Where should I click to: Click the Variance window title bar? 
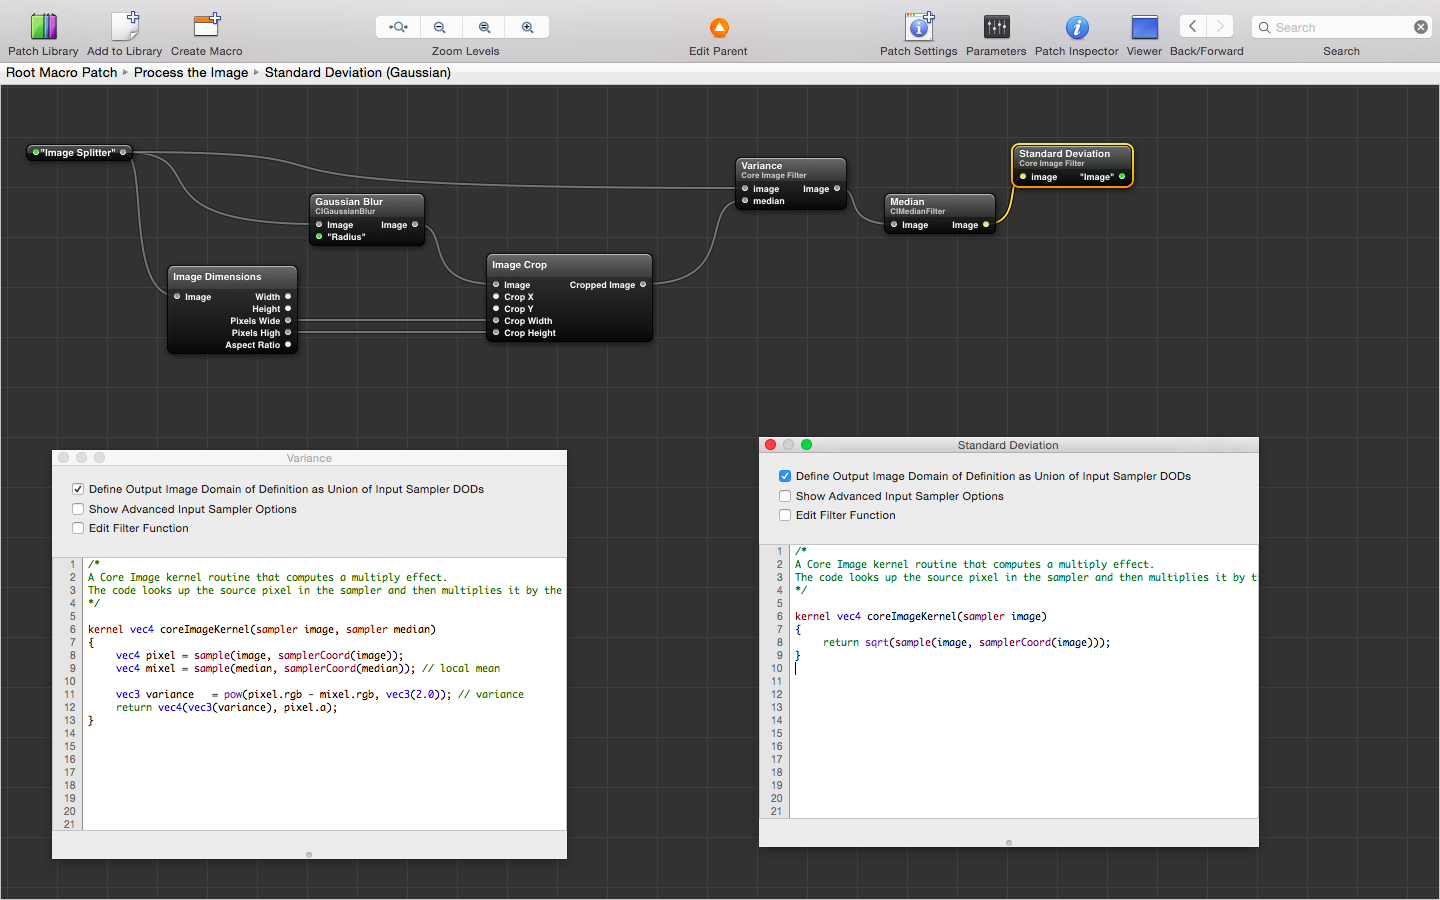[x=309, y=458]
